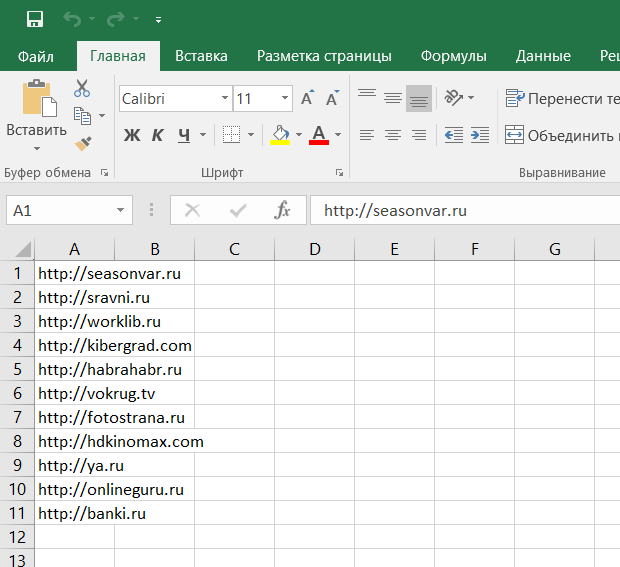620x567 pixels.
Task: Select the Format Painter brush icon
Action: (83, 144)
